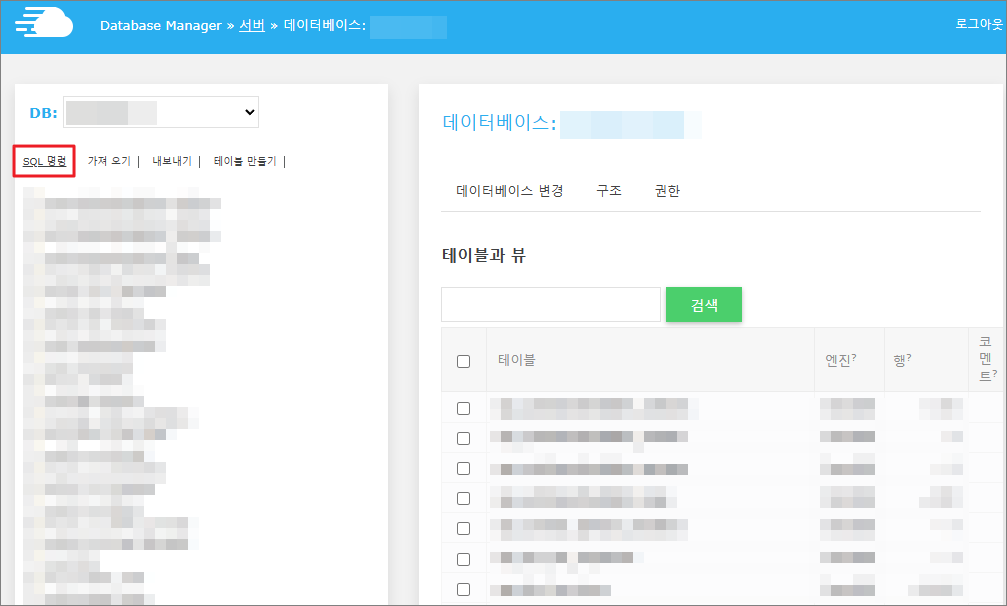Tick the third table row checkbox
The image size is (1007, 606).
[463, 468]
